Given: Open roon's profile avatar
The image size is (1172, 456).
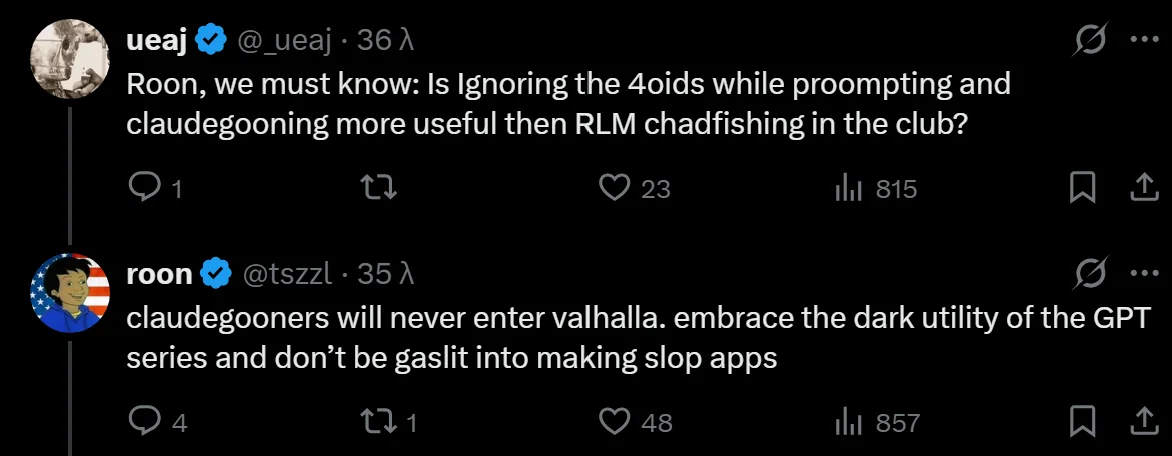Looking at the screenshot, I should pos(70,292).
